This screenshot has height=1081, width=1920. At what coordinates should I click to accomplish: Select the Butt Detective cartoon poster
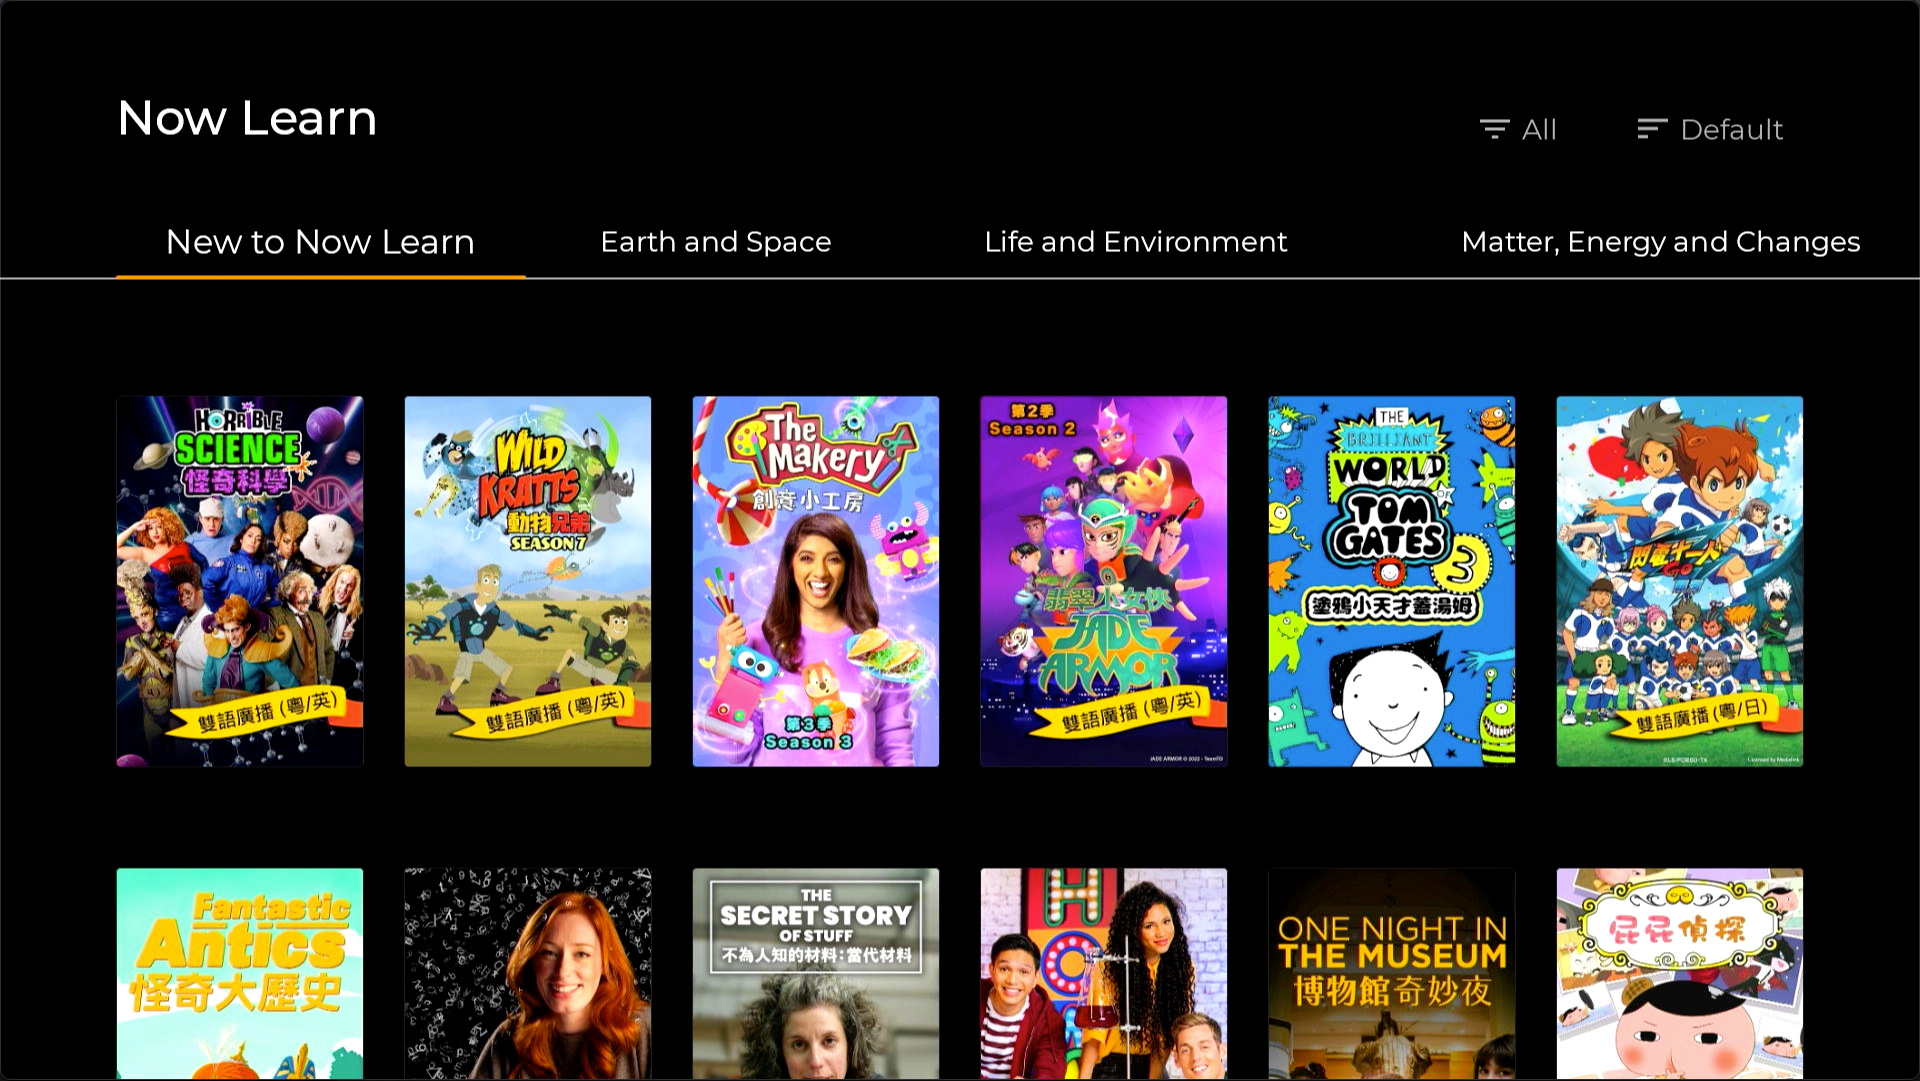[x=1680, y=973]
